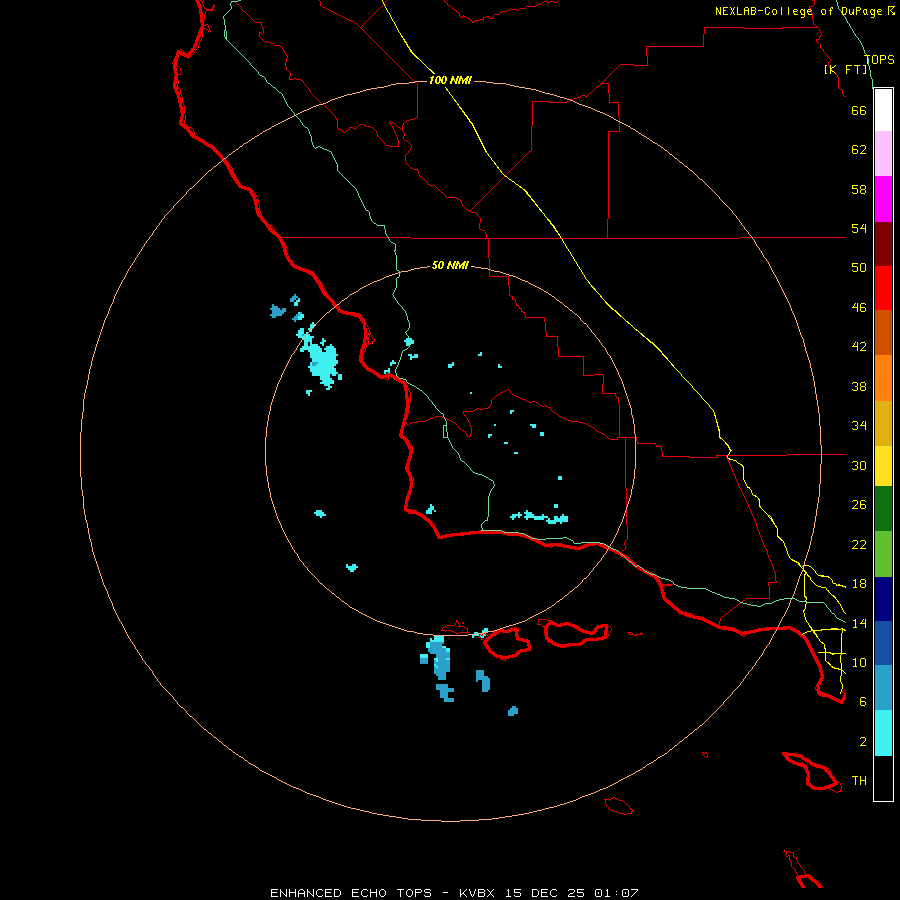Select the navy blue legend swatch
The height and width of the screenshot is (900, 900).
[x=883, y=599]
